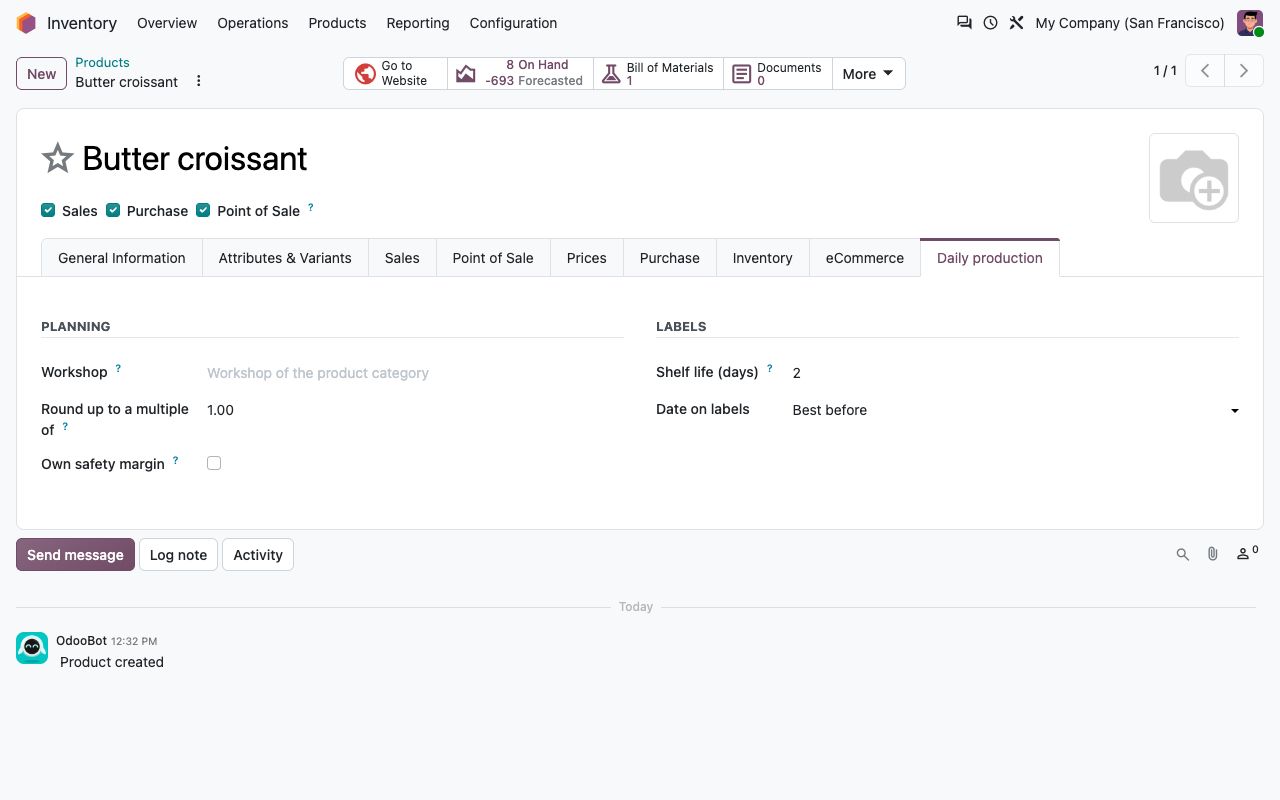1280x800 pixels.
Task: Click the Inventory app logo icon
Action: 26,23
